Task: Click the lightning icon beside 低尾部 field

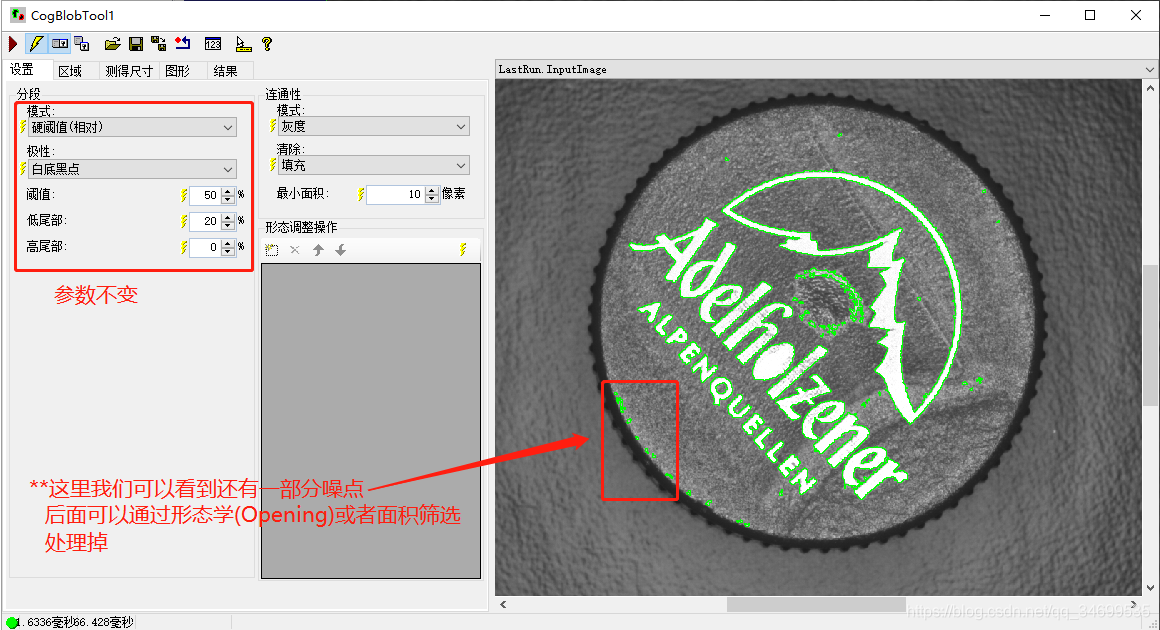Action: coord(183,221)
